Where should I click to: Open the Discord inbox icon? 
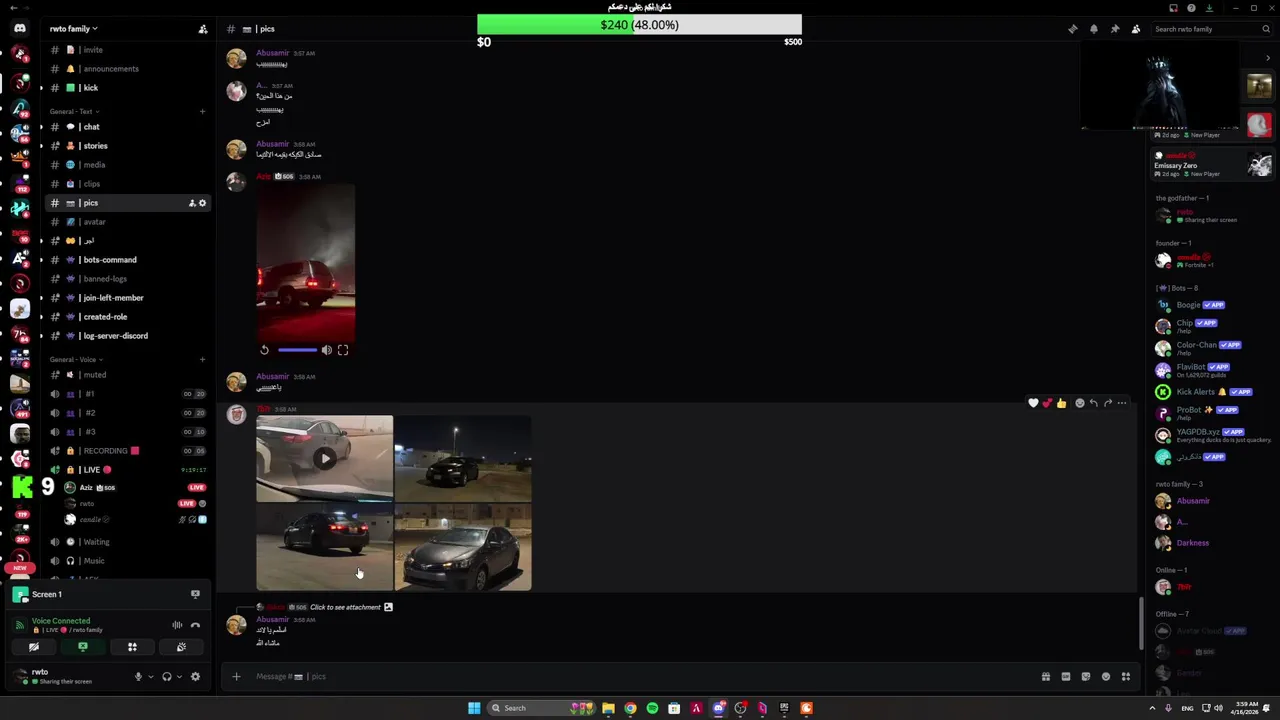click(1174, 8)
